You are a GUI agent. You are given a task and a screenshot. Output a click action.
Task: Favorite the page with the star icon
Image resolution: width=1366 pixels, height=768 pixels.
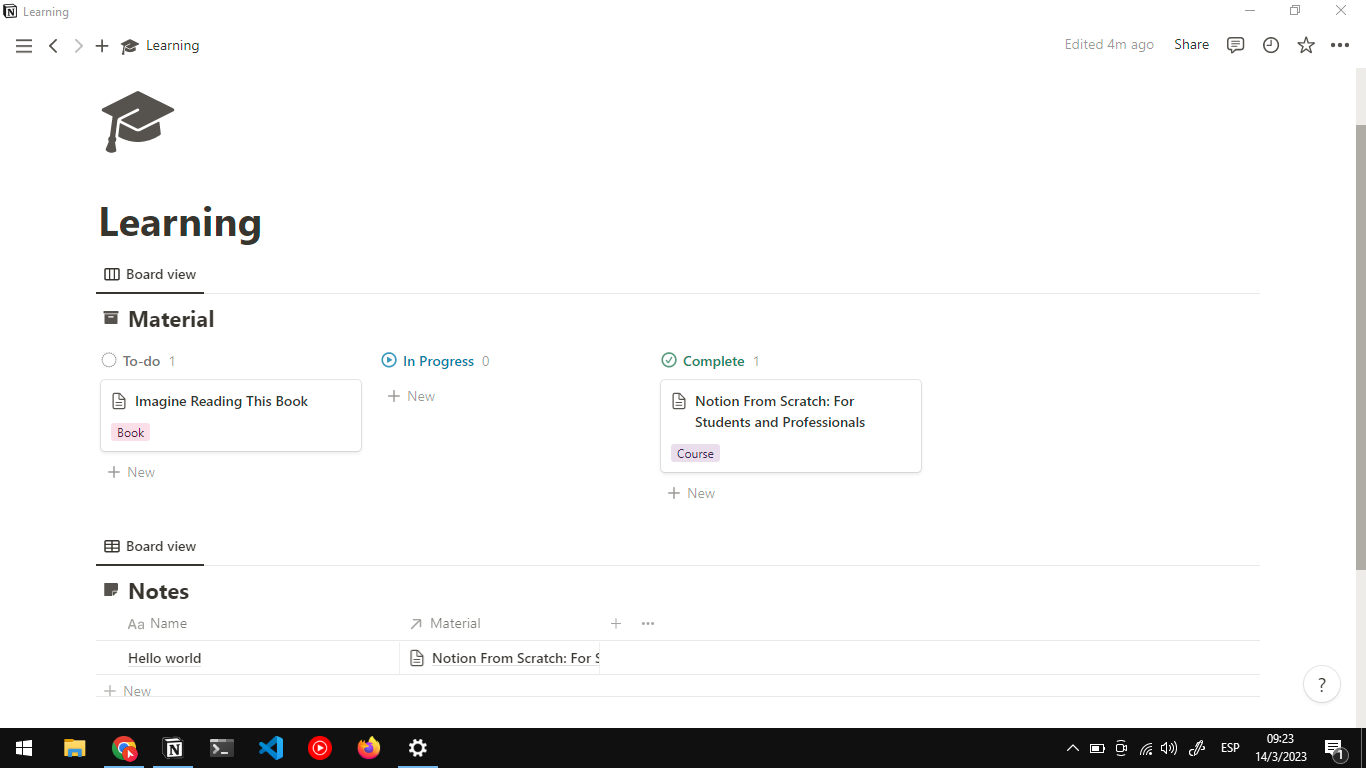tap(1306, 45)
